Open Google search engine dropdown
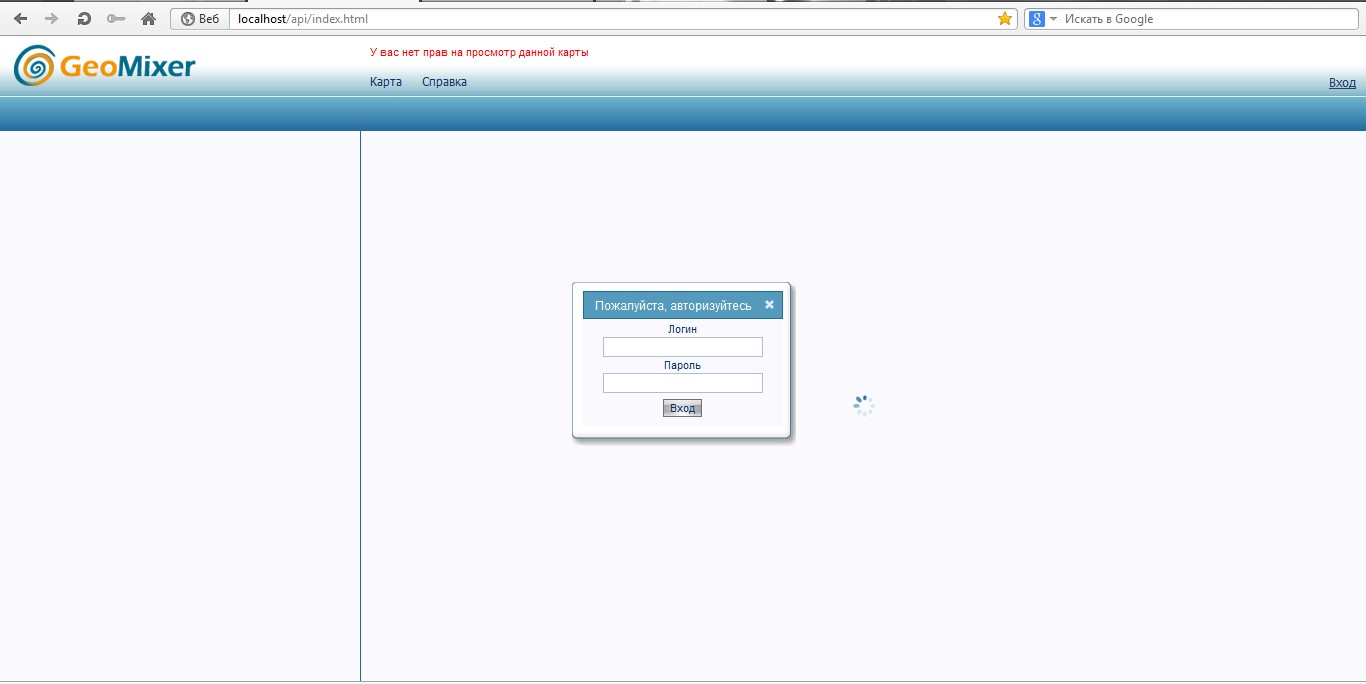The height and width of the screenshot is (684, 1366). 1053,19
